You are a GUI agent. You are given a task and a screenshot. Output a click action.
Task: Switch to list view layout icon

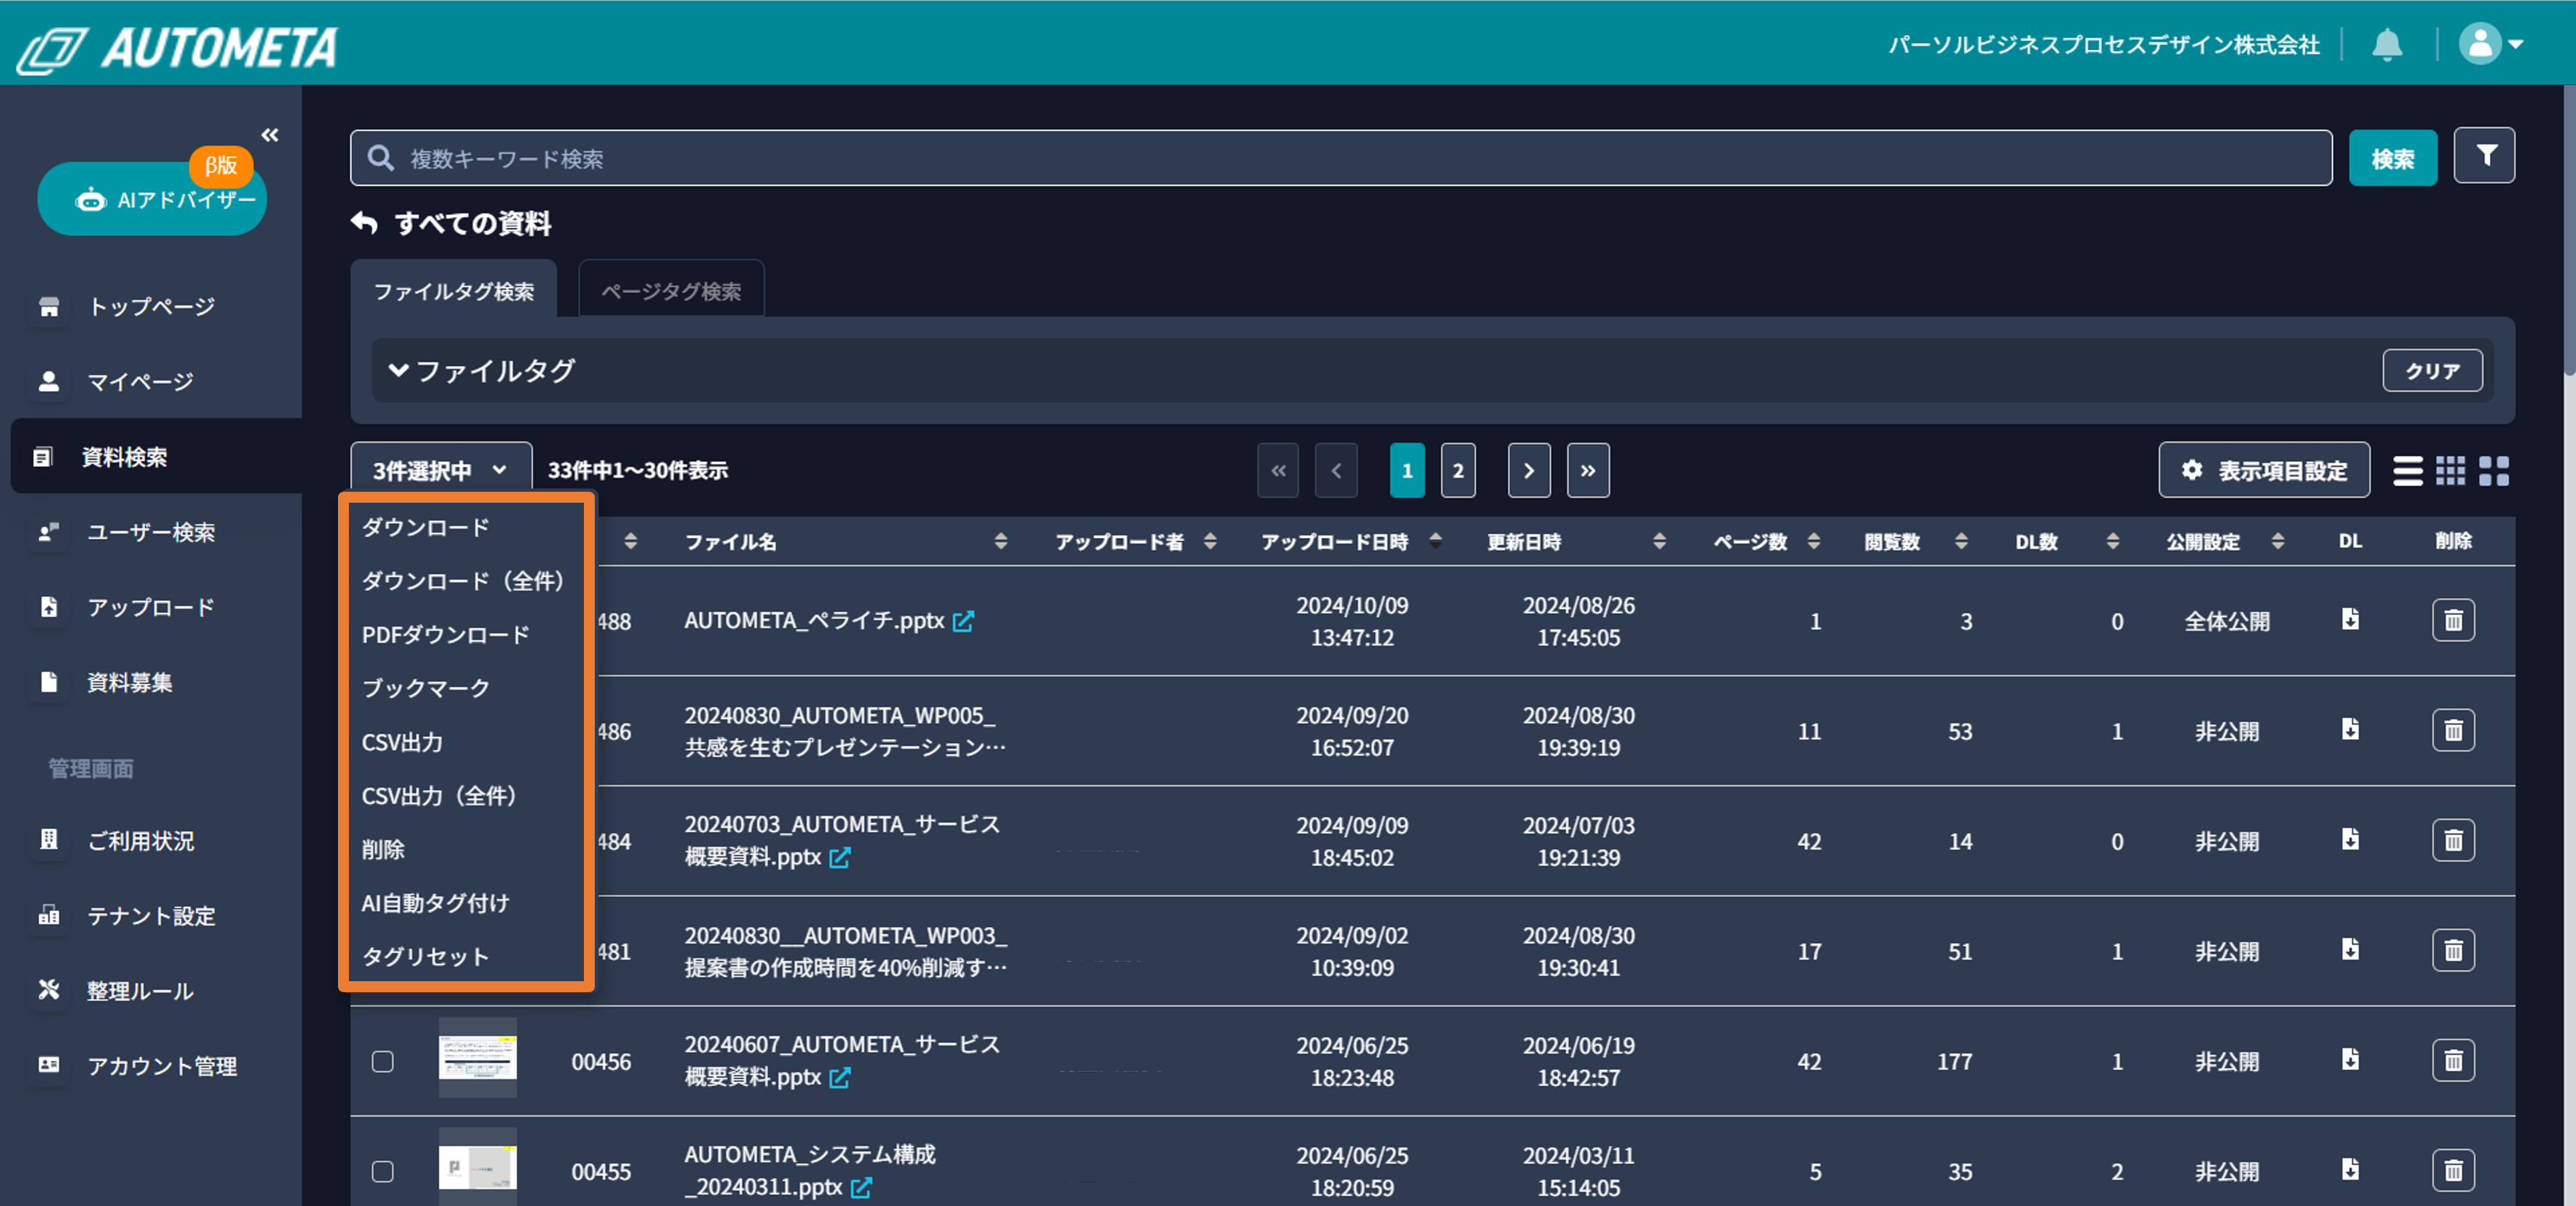click(x=2407, y=471)
